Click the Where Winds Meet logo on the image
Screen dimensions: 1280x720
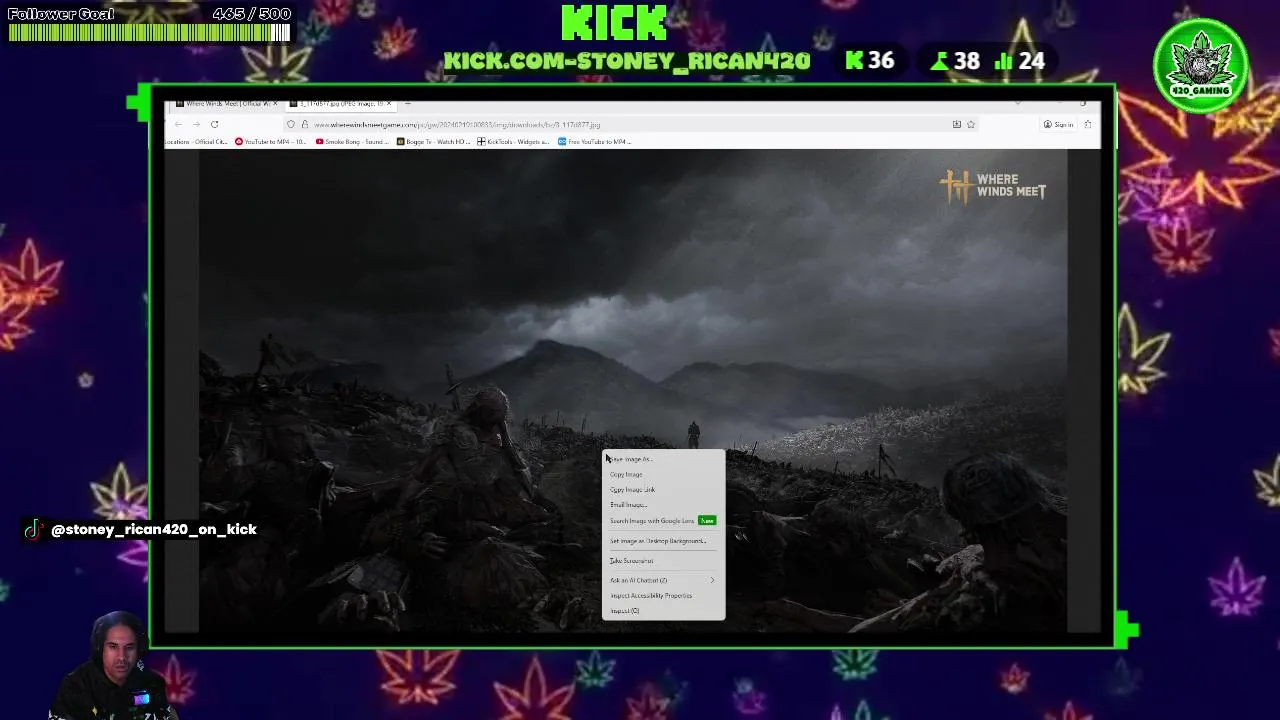pyautogui.click(x=993, y=186)
